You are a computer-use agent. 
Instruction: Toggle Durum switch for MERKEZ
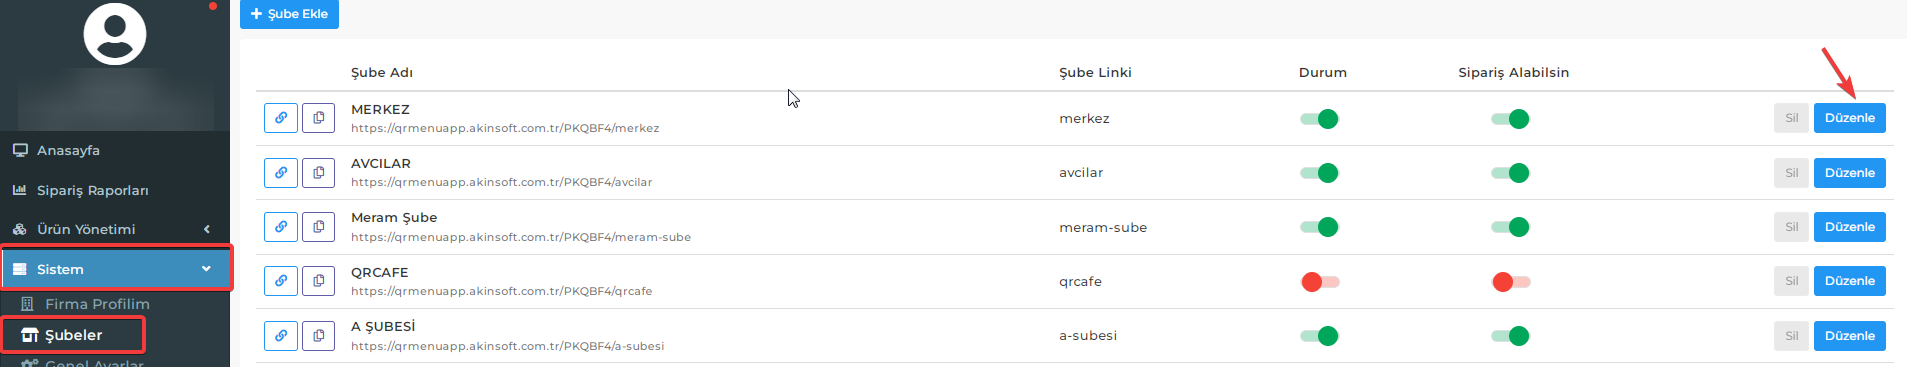[x=1319, y=119]
